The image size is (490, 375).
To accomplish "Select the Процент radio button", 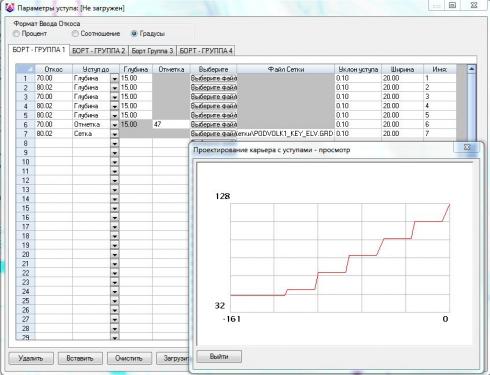I will point(16,34).
